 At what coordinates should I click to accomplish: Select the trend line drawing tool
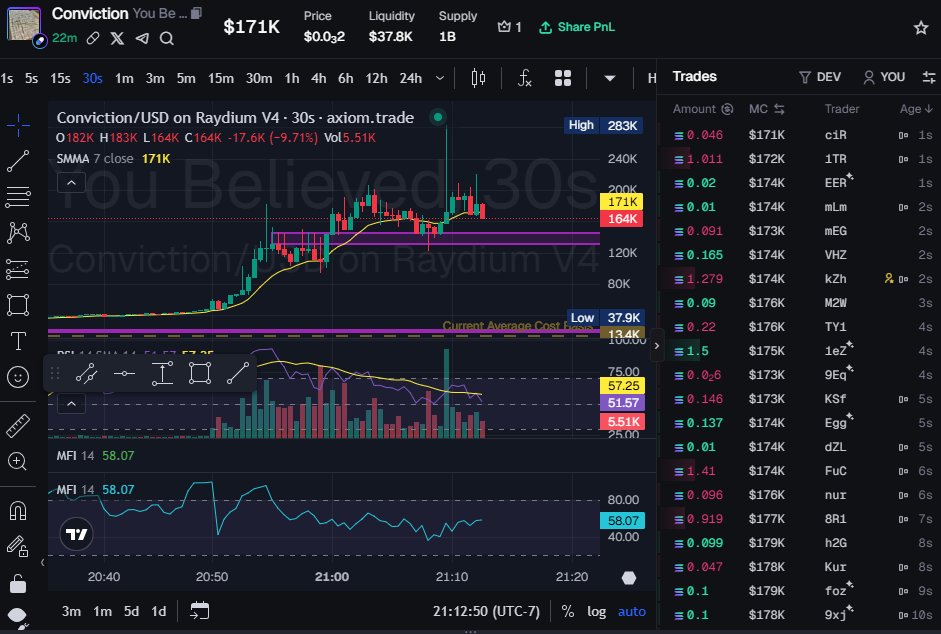pyautogui.click(x=18, y=161)
